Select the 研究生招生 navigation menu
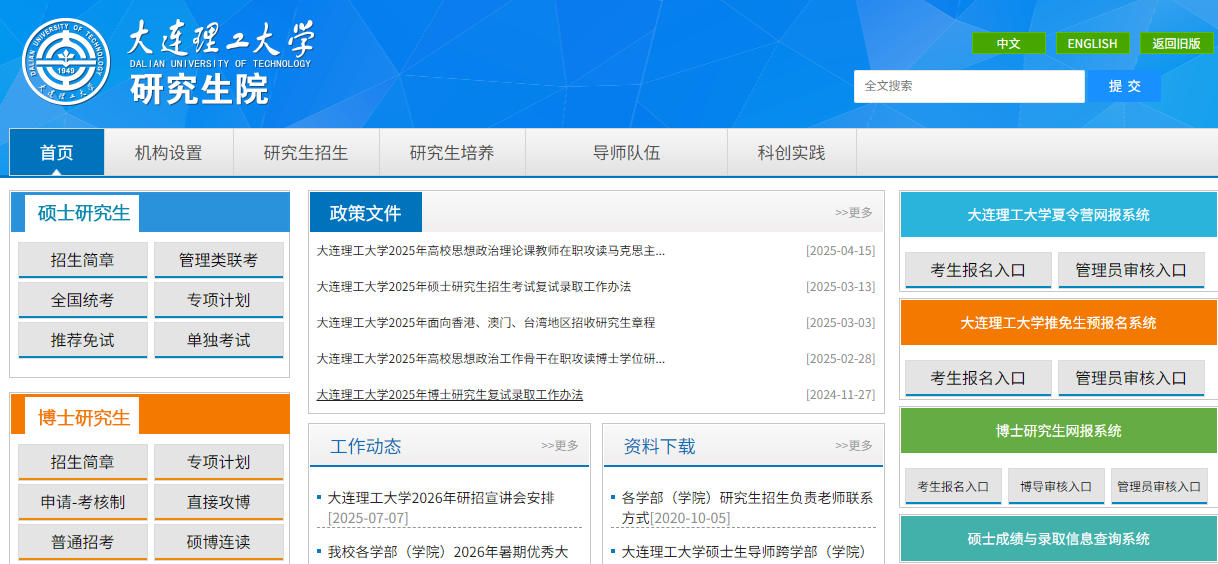Image resolution: width=1218 pixels, height=564 pixels. [306, 153]
